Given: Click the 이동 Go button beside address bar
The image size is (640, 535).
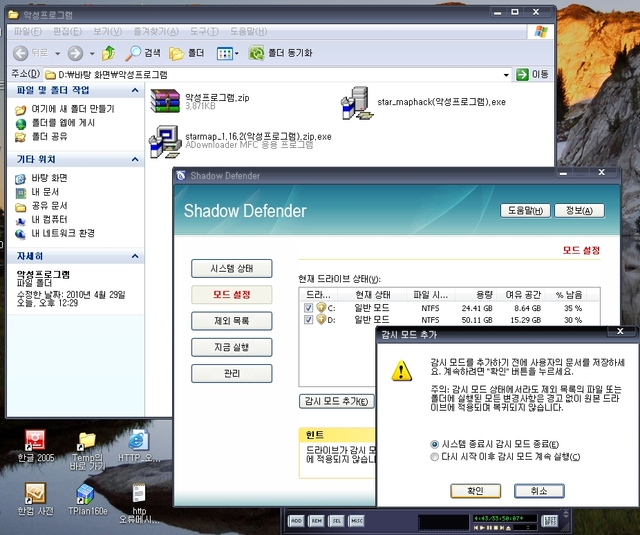Looking at the screenshot, I should 532,75.
